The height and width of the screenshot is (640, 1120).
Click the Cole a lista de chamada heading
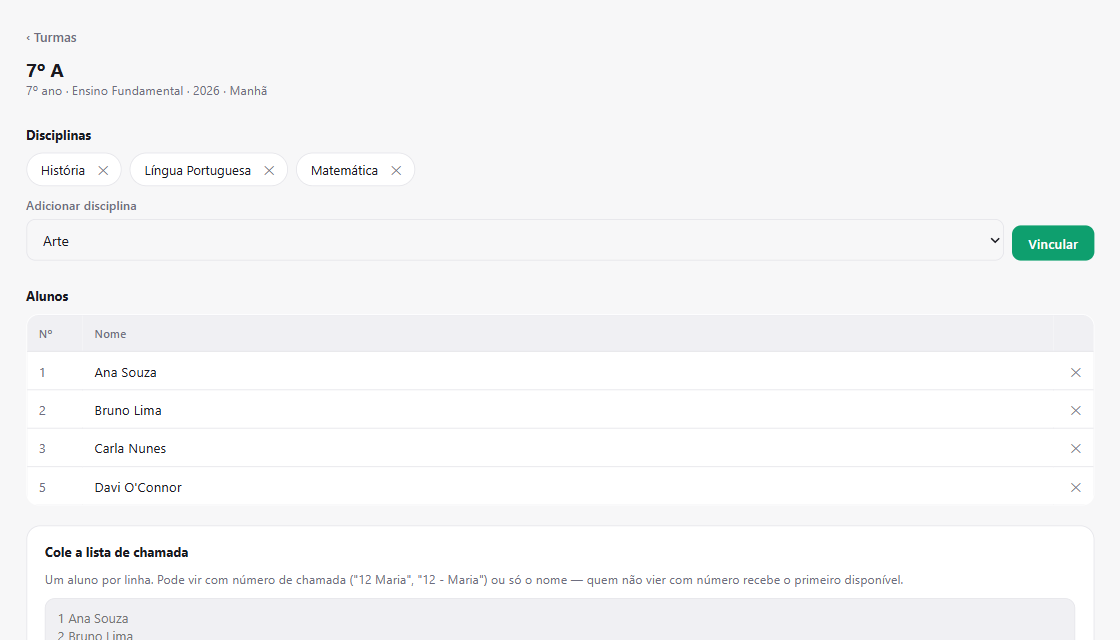tap(116, 552)
